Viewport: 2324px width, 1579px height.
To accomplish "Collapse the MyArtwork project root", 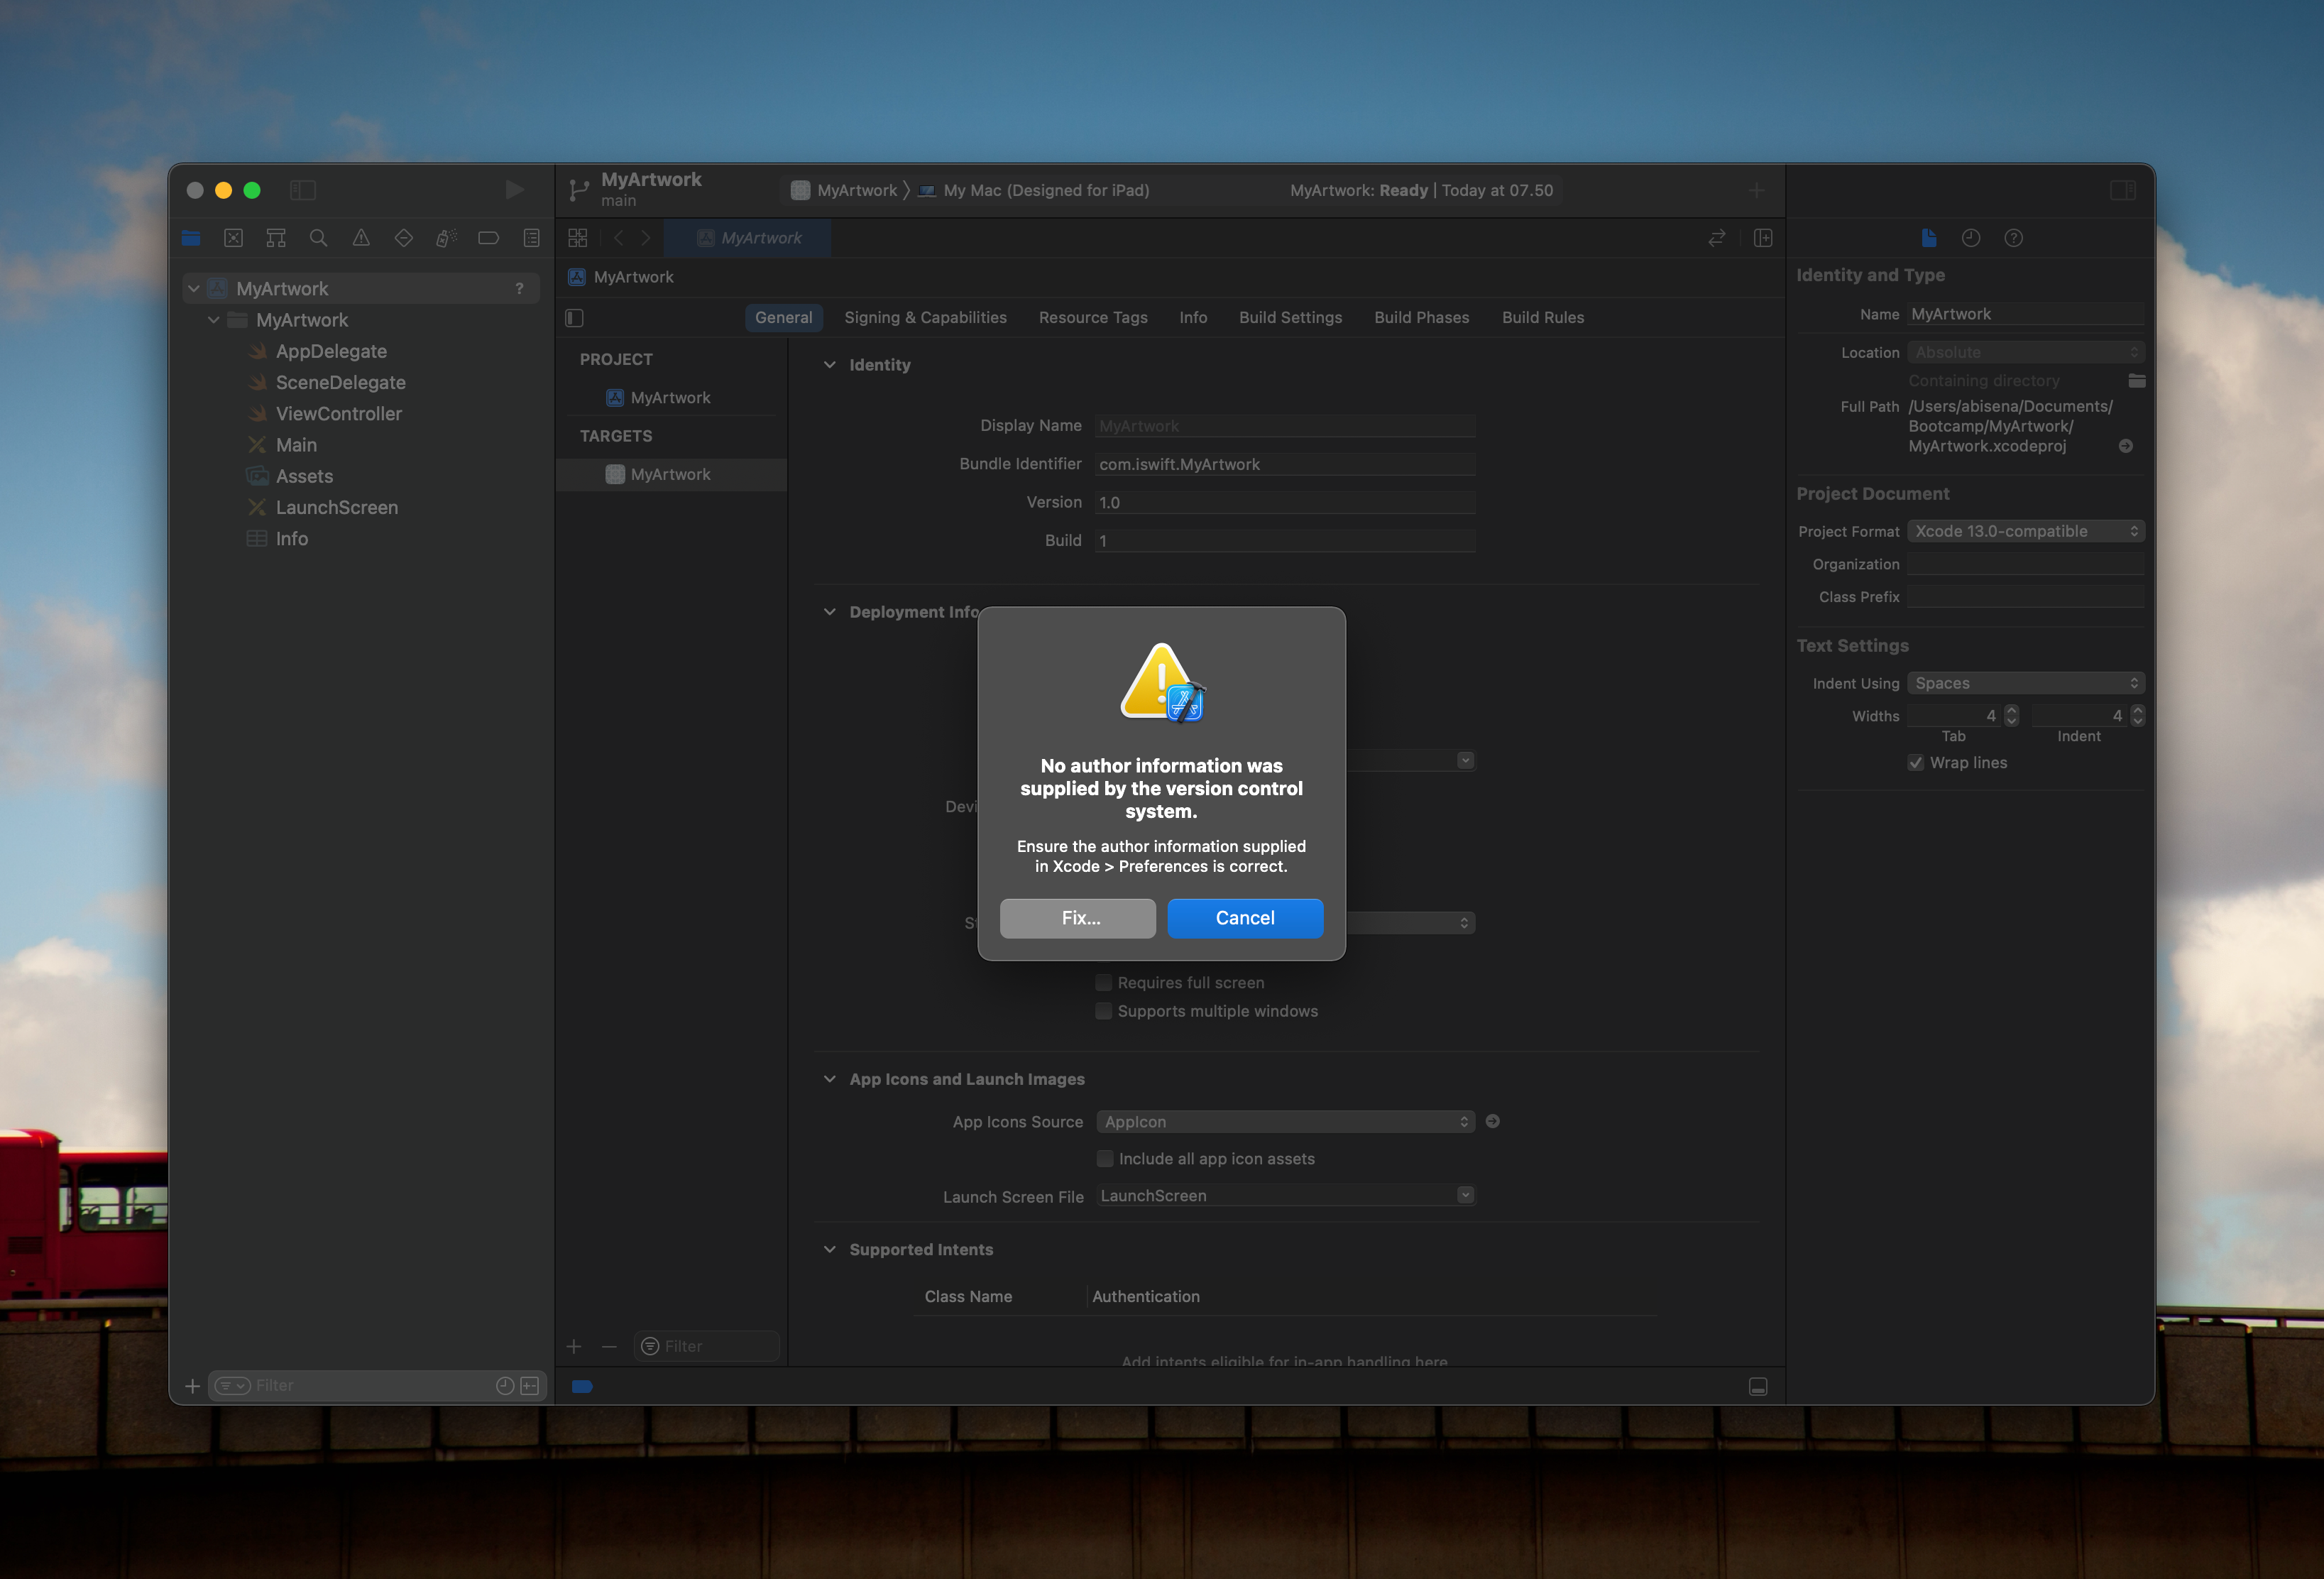I will click(x=194, y=289).
